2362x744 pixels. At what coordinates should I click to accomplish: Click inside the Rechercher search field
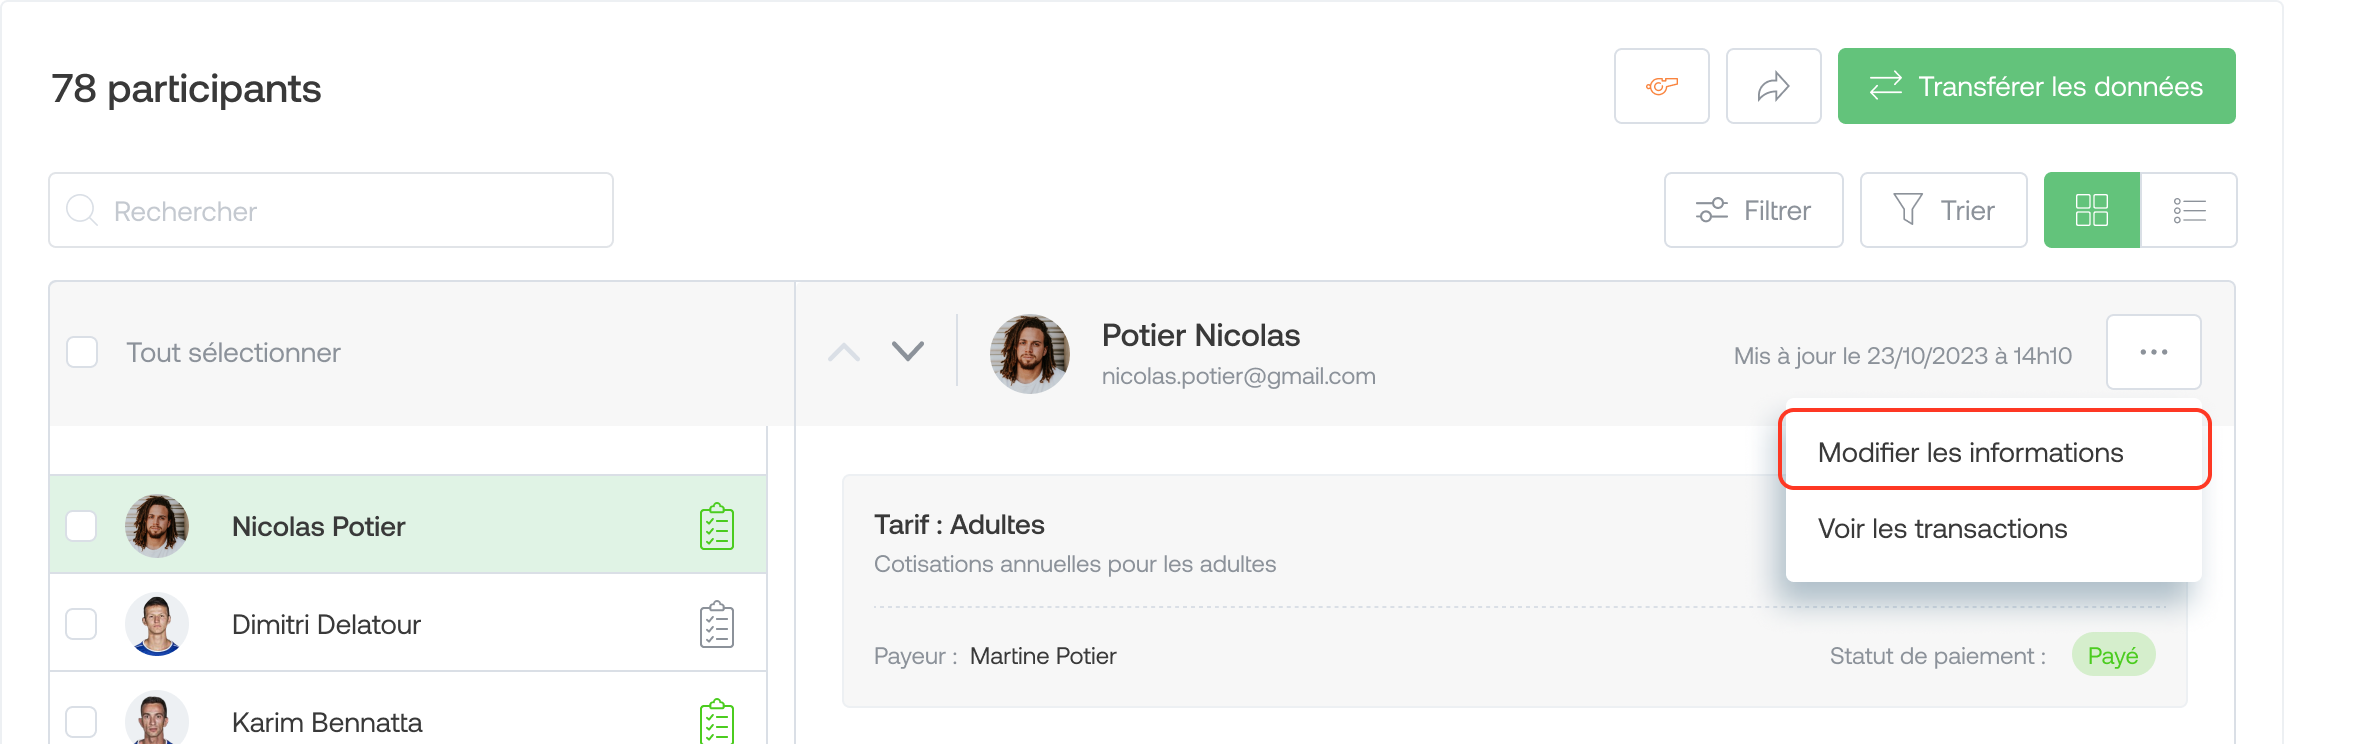point(331,210)
